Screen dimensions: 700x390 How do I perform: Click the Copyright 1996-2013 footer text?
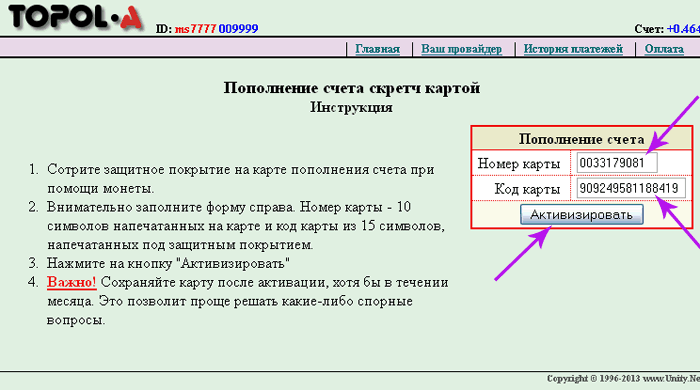[x=623, y=379]
